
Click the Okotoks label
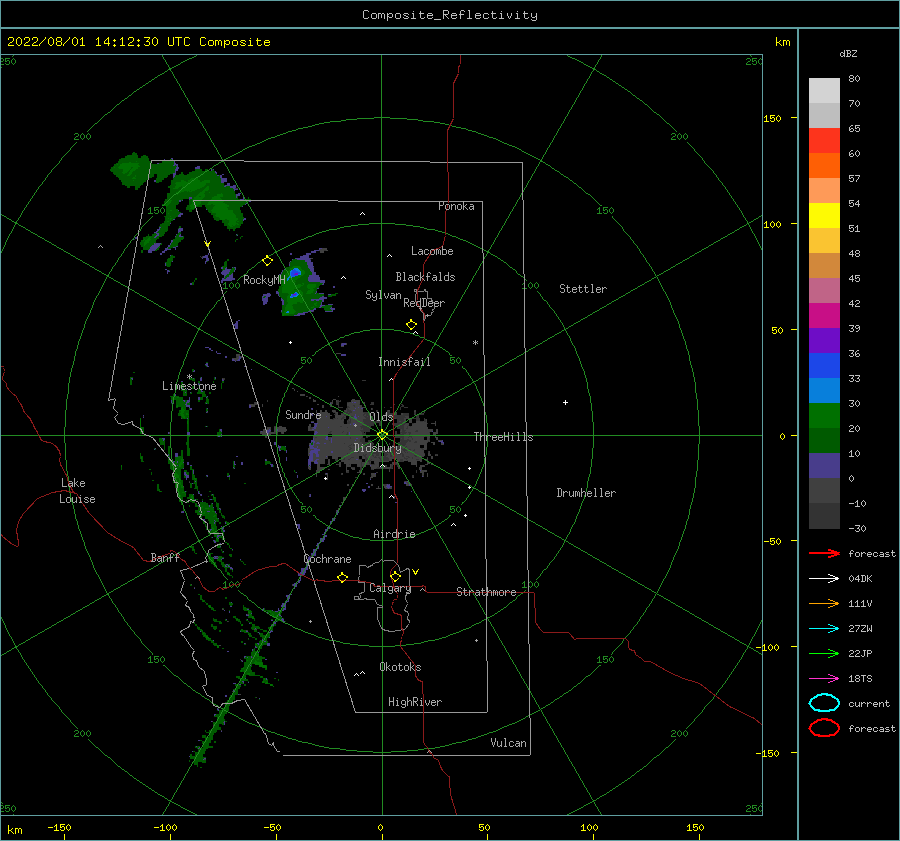[400, 667]
